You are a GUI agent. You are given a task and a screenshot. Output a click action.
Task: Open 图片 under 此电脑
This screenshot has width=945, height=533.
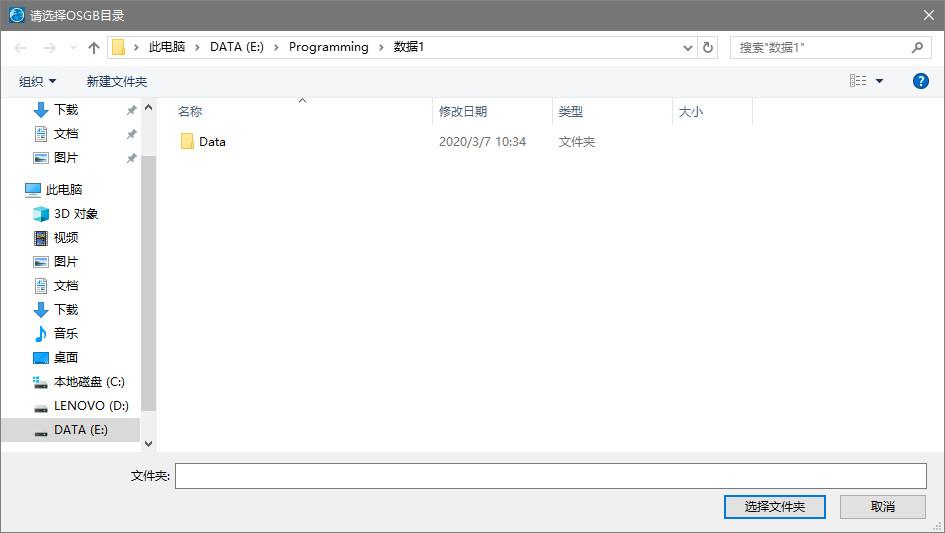(66, 262)
